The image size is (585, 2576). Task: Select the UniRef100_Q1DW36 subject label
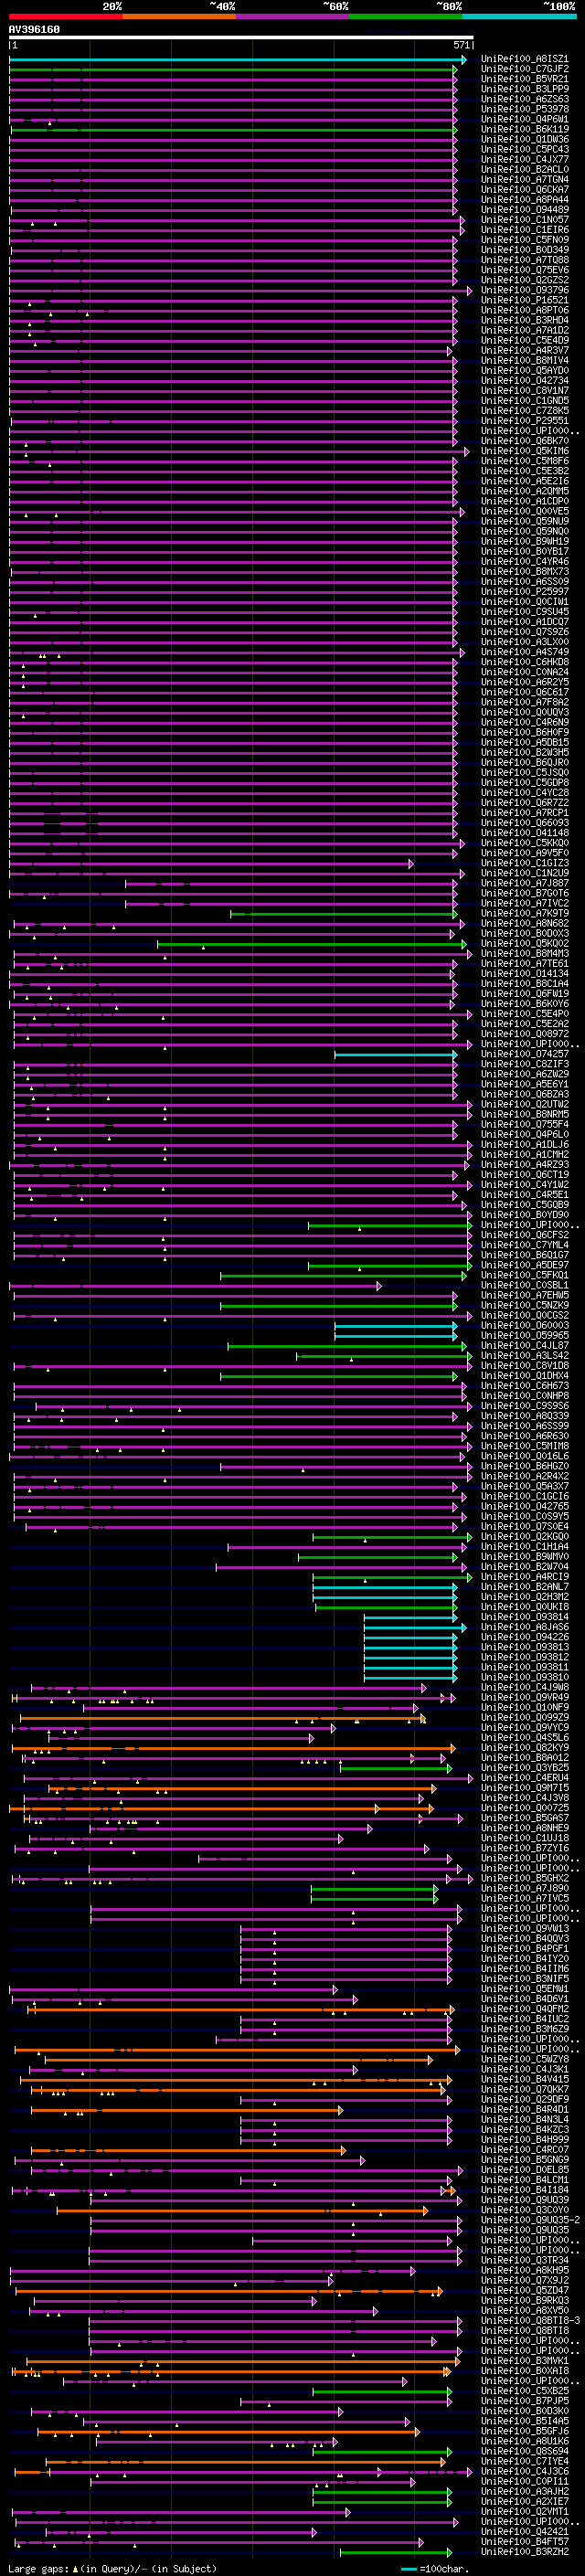525,139
